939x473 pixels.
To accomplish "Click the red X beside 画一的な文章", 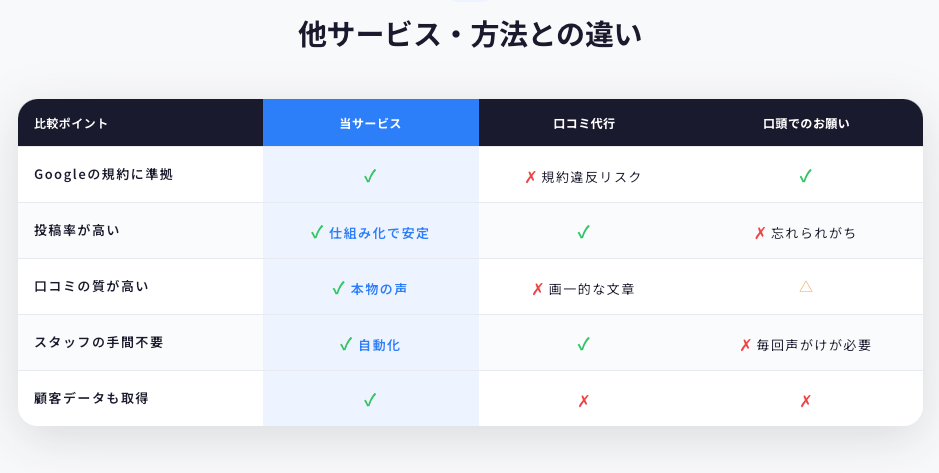I will pos(538,289).
